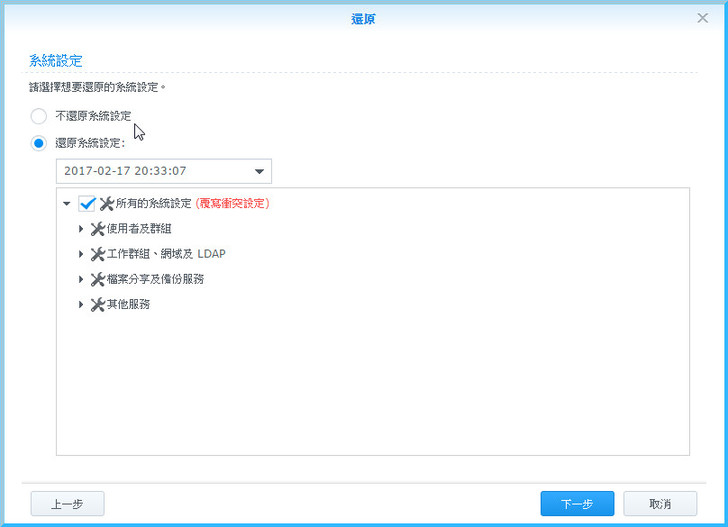Click the red 覆寫衝突設定 text

(233, 203)
